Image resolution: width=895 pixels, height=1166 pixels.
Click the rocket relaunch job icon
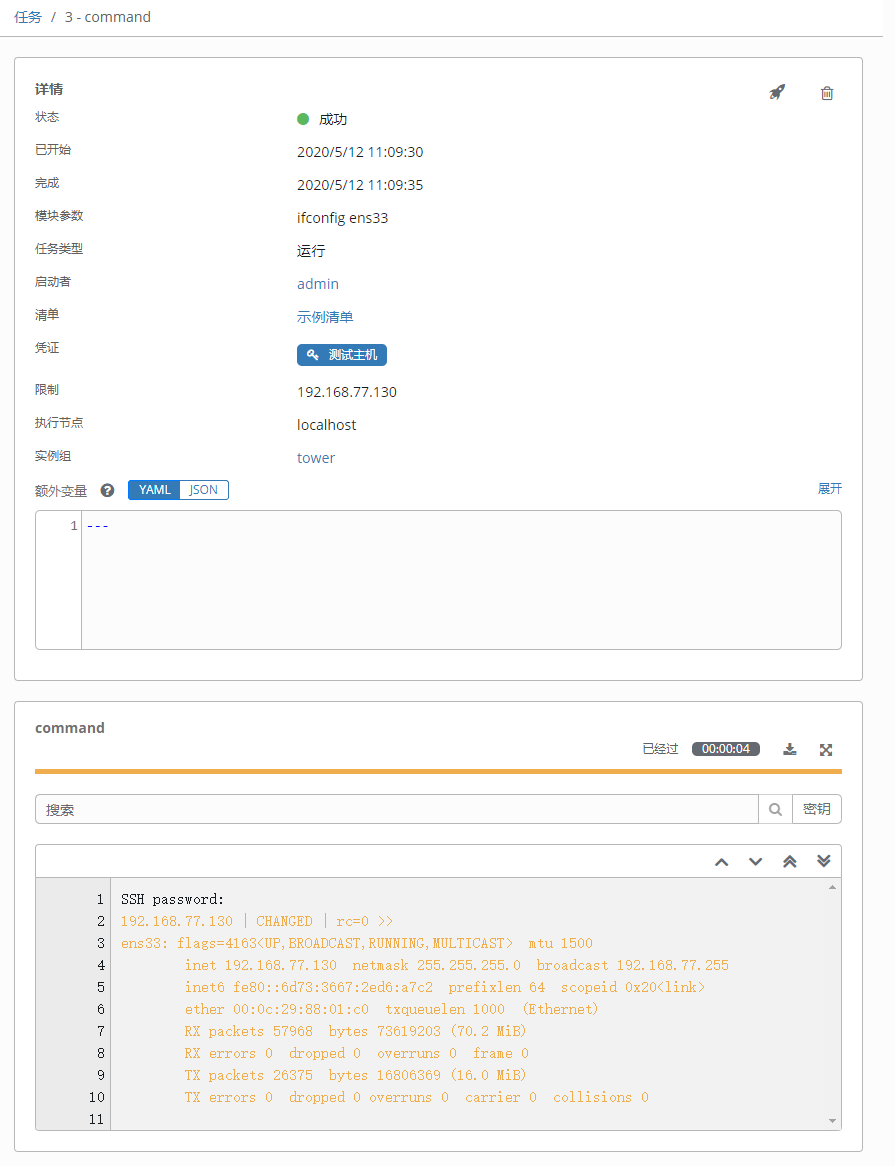click(x=777, y=92)
